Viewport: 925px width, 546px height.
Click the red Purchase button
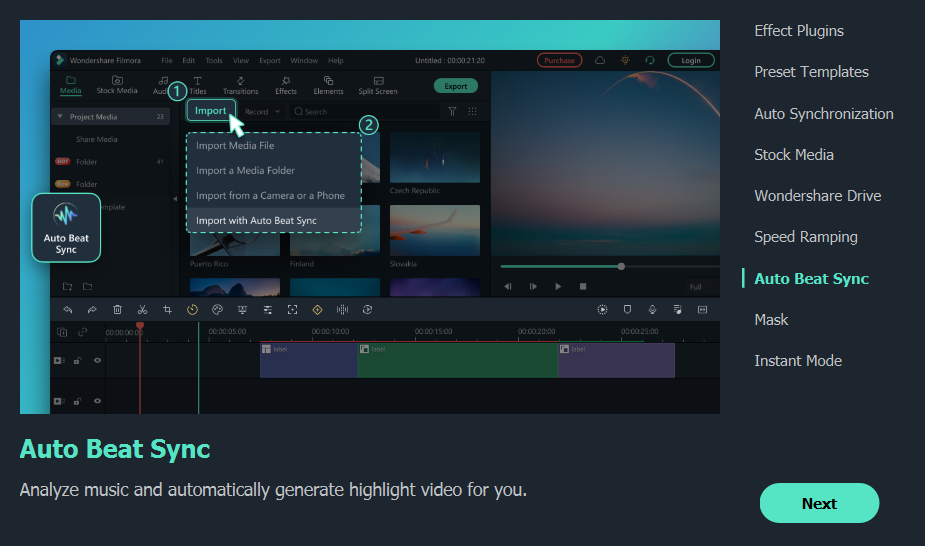559,60
